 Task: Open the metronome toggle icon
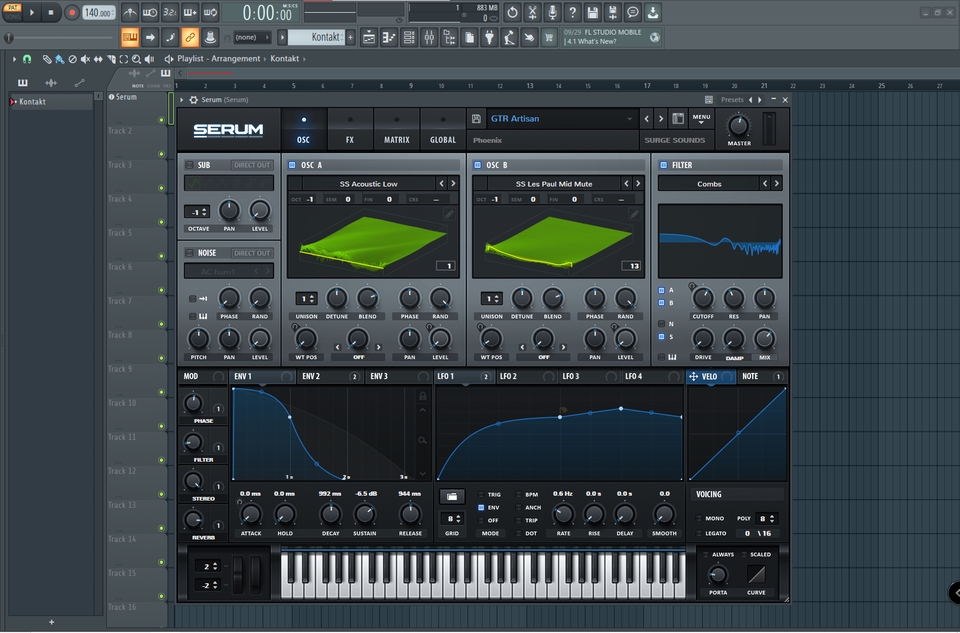click(130, 12)
